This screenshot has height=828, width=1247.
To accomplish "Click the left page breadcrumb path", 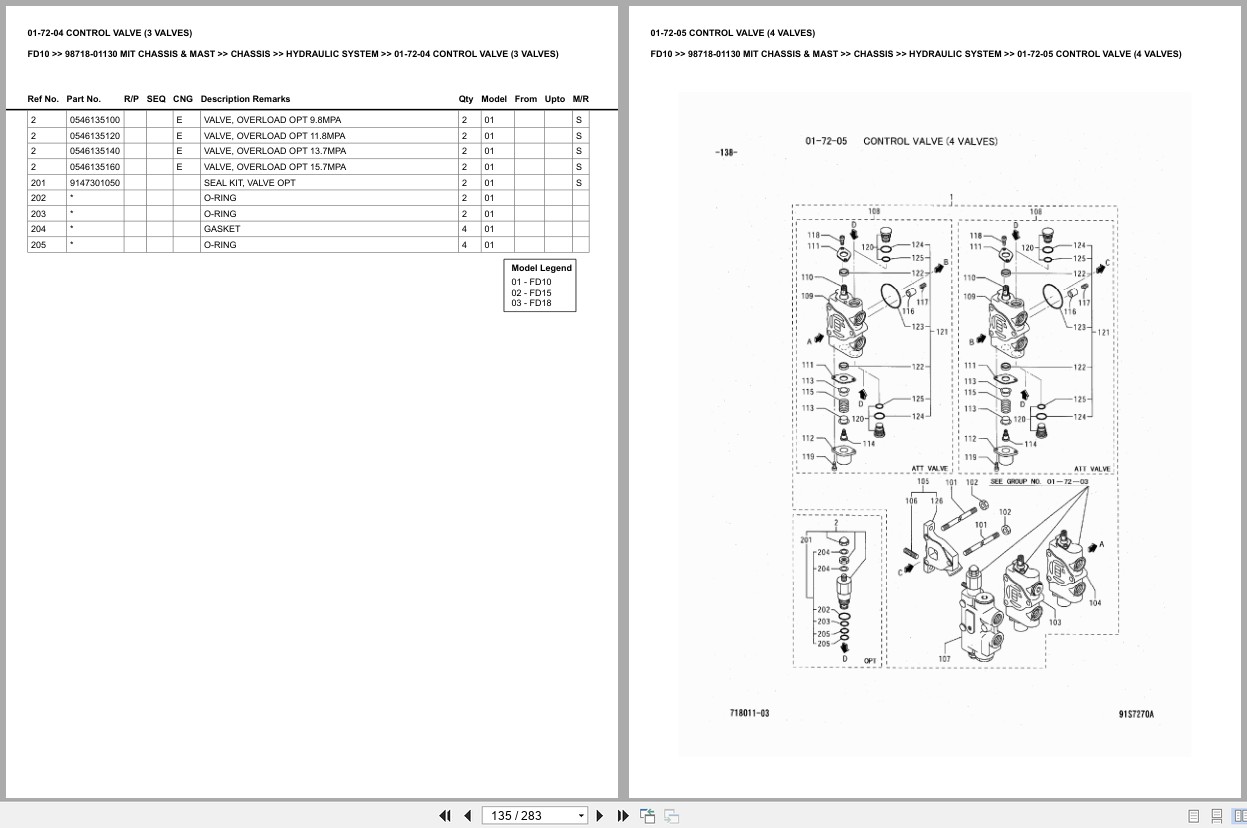I will (x=293, y=54).
